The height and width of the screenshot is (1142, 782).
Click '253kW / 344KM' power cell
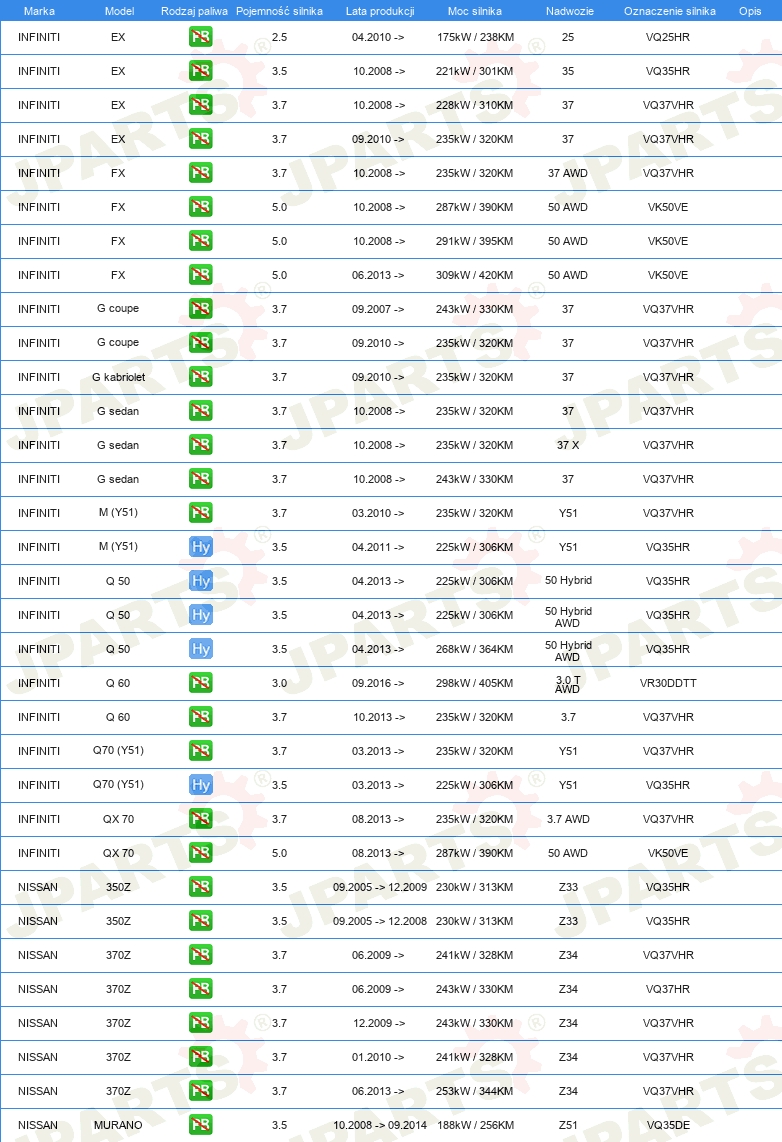point(475,1090)
